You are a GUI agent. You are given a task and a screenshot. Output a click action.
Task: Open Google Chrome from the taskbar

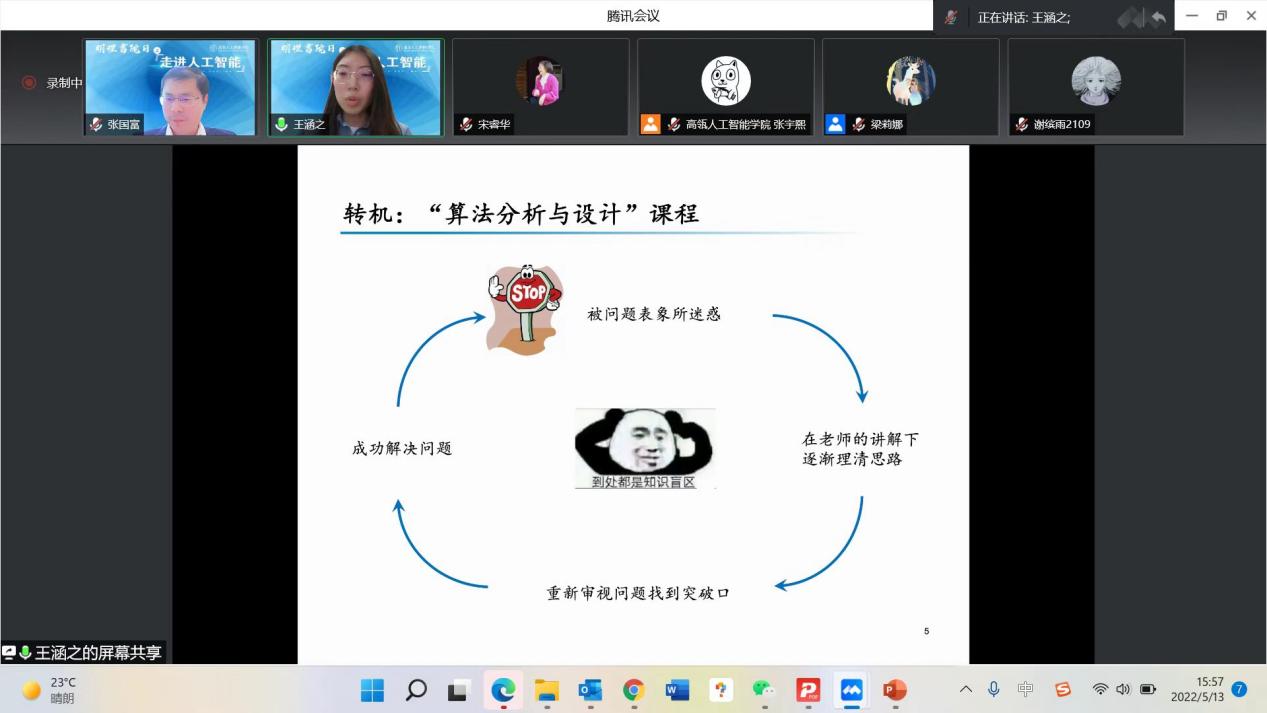point(633,690)
